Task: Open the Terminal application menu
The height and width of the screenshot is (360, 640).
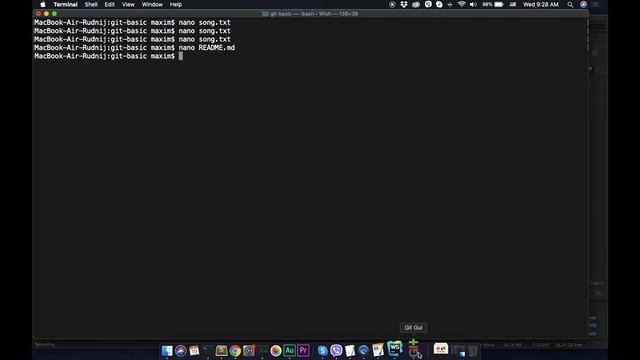Action: click(65, 4)
